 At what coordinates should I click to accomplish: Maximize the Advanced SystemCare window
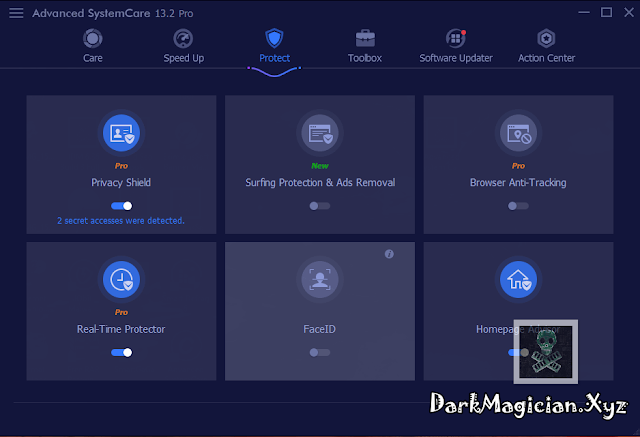point(607,12)
